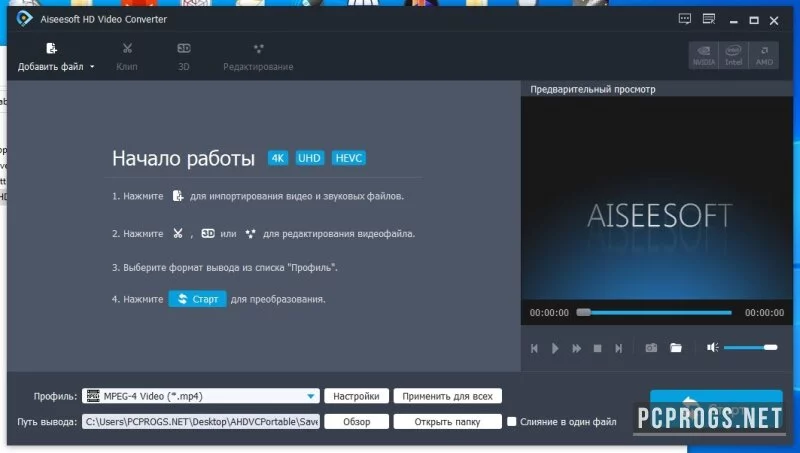Enable Слияние в один файл checkbox
Viewport: 800px width, 453px height.
tap(512, 421)
